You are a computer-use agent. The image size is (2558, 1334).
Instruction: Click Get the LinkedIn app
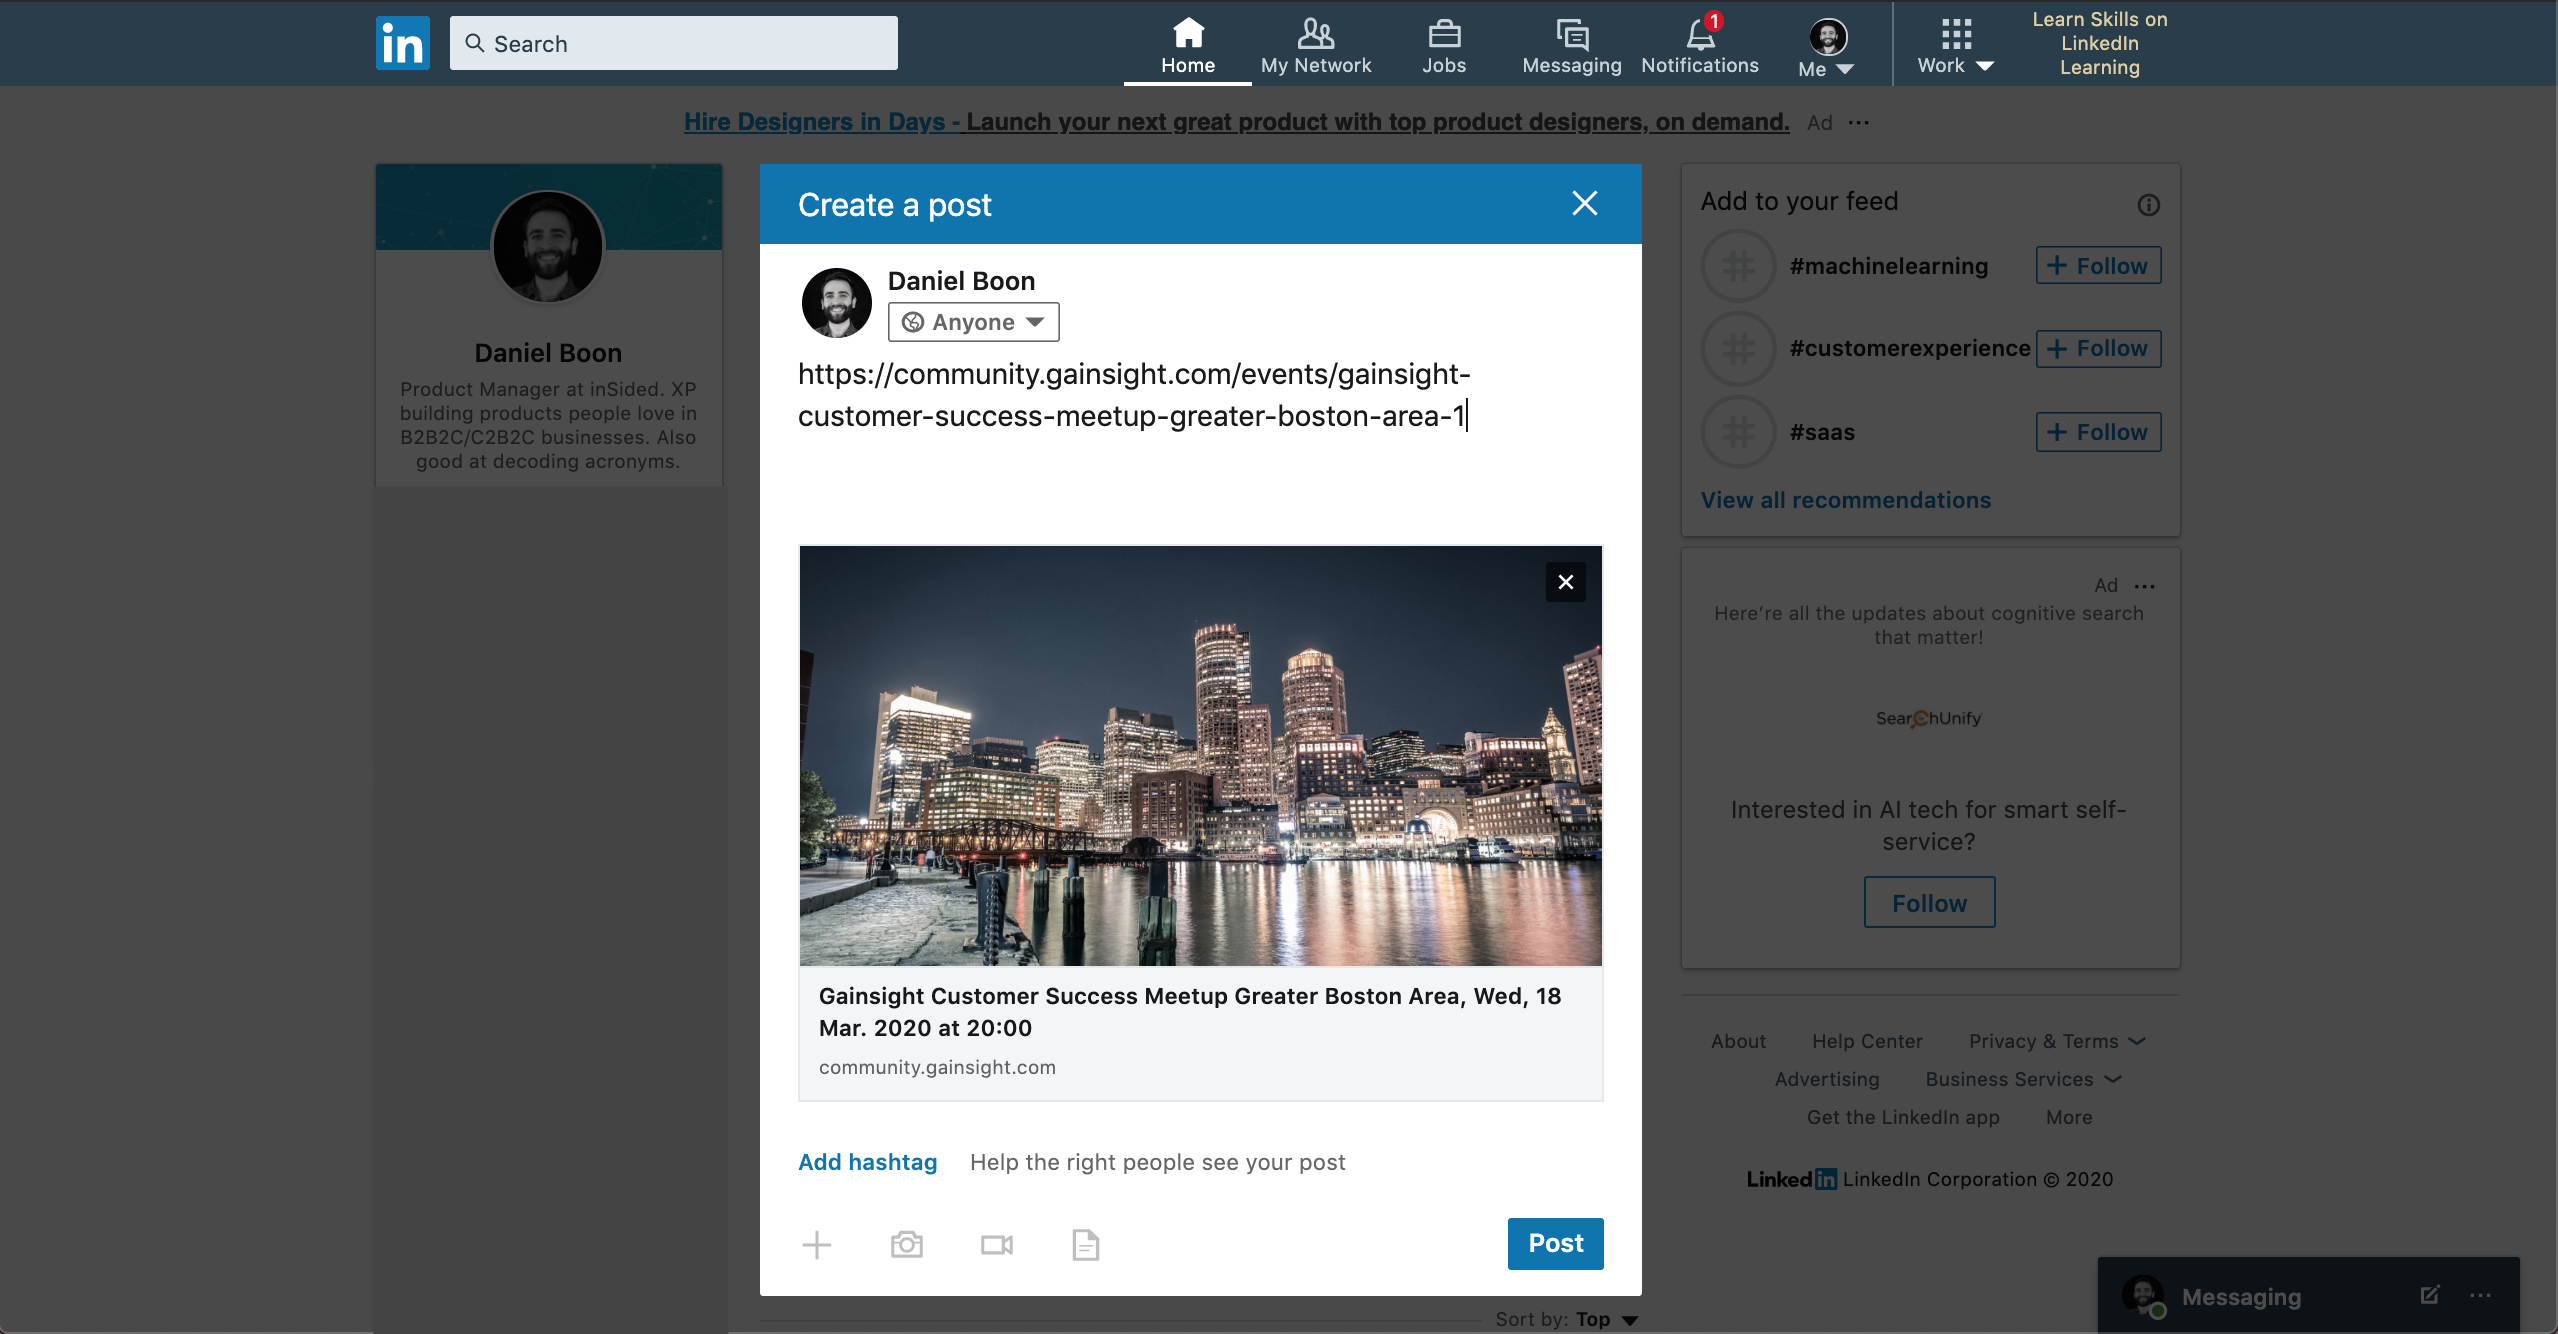click(1903, 1117)
